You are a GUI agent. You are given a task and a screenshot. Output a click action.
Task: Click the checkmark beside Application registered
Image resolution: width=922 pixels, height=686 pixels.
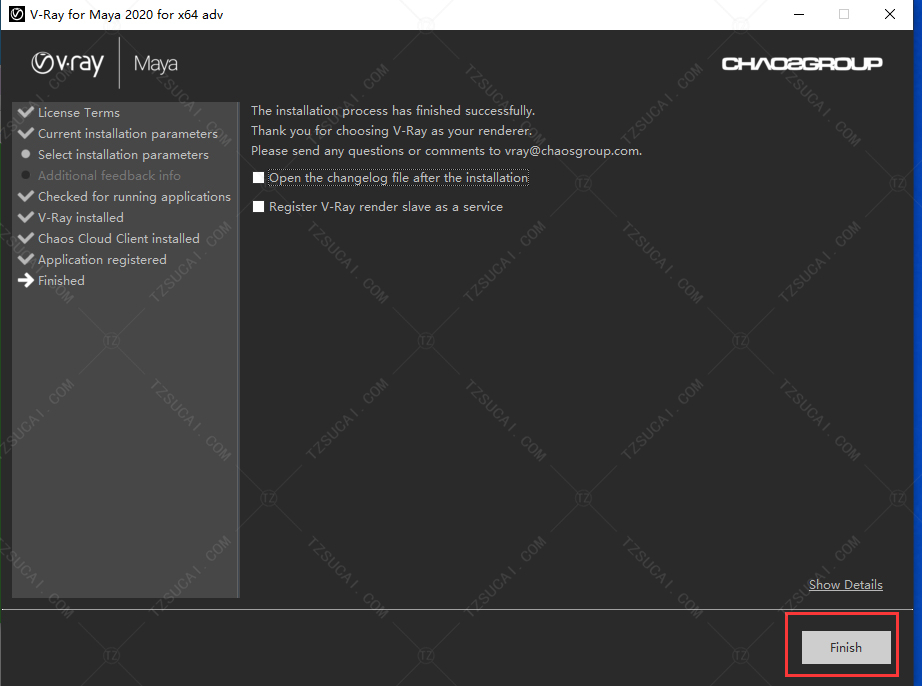coord(26,259)
